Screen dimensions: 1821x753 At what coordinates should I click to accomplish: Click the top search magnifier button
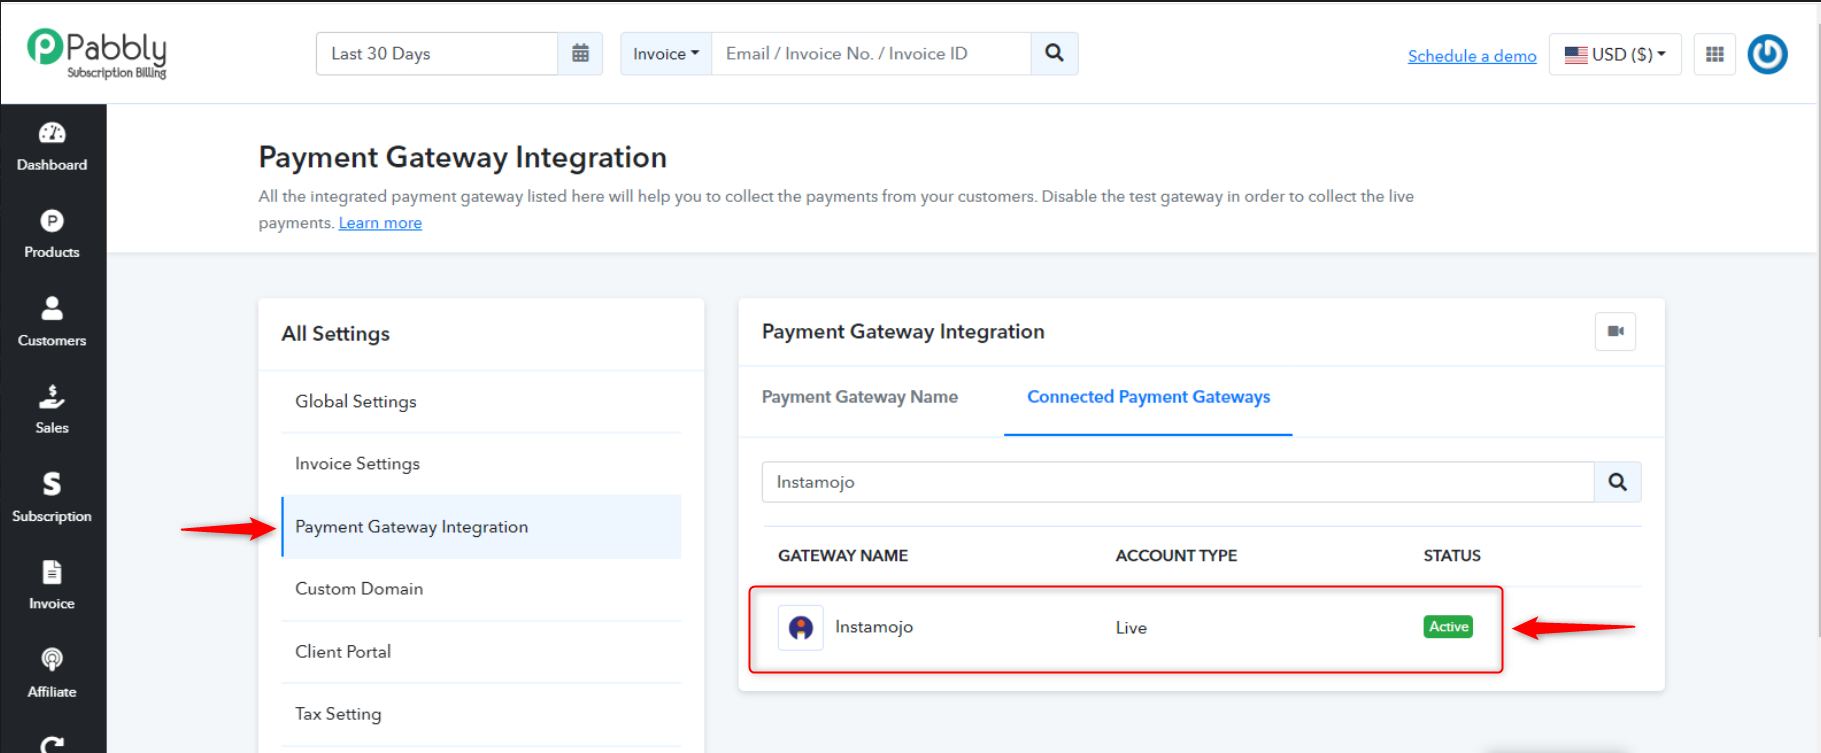[1054, 54]
